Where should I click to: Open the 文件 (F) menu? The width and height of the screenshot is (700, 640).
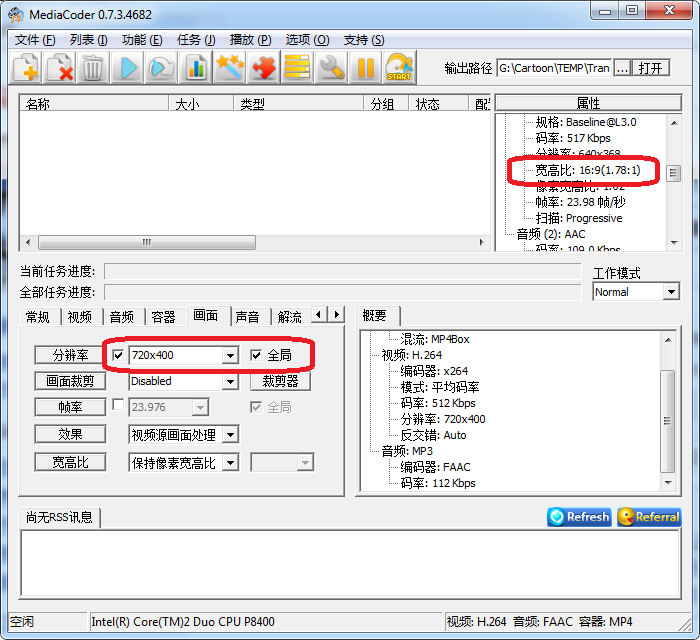tap(35, 40)
